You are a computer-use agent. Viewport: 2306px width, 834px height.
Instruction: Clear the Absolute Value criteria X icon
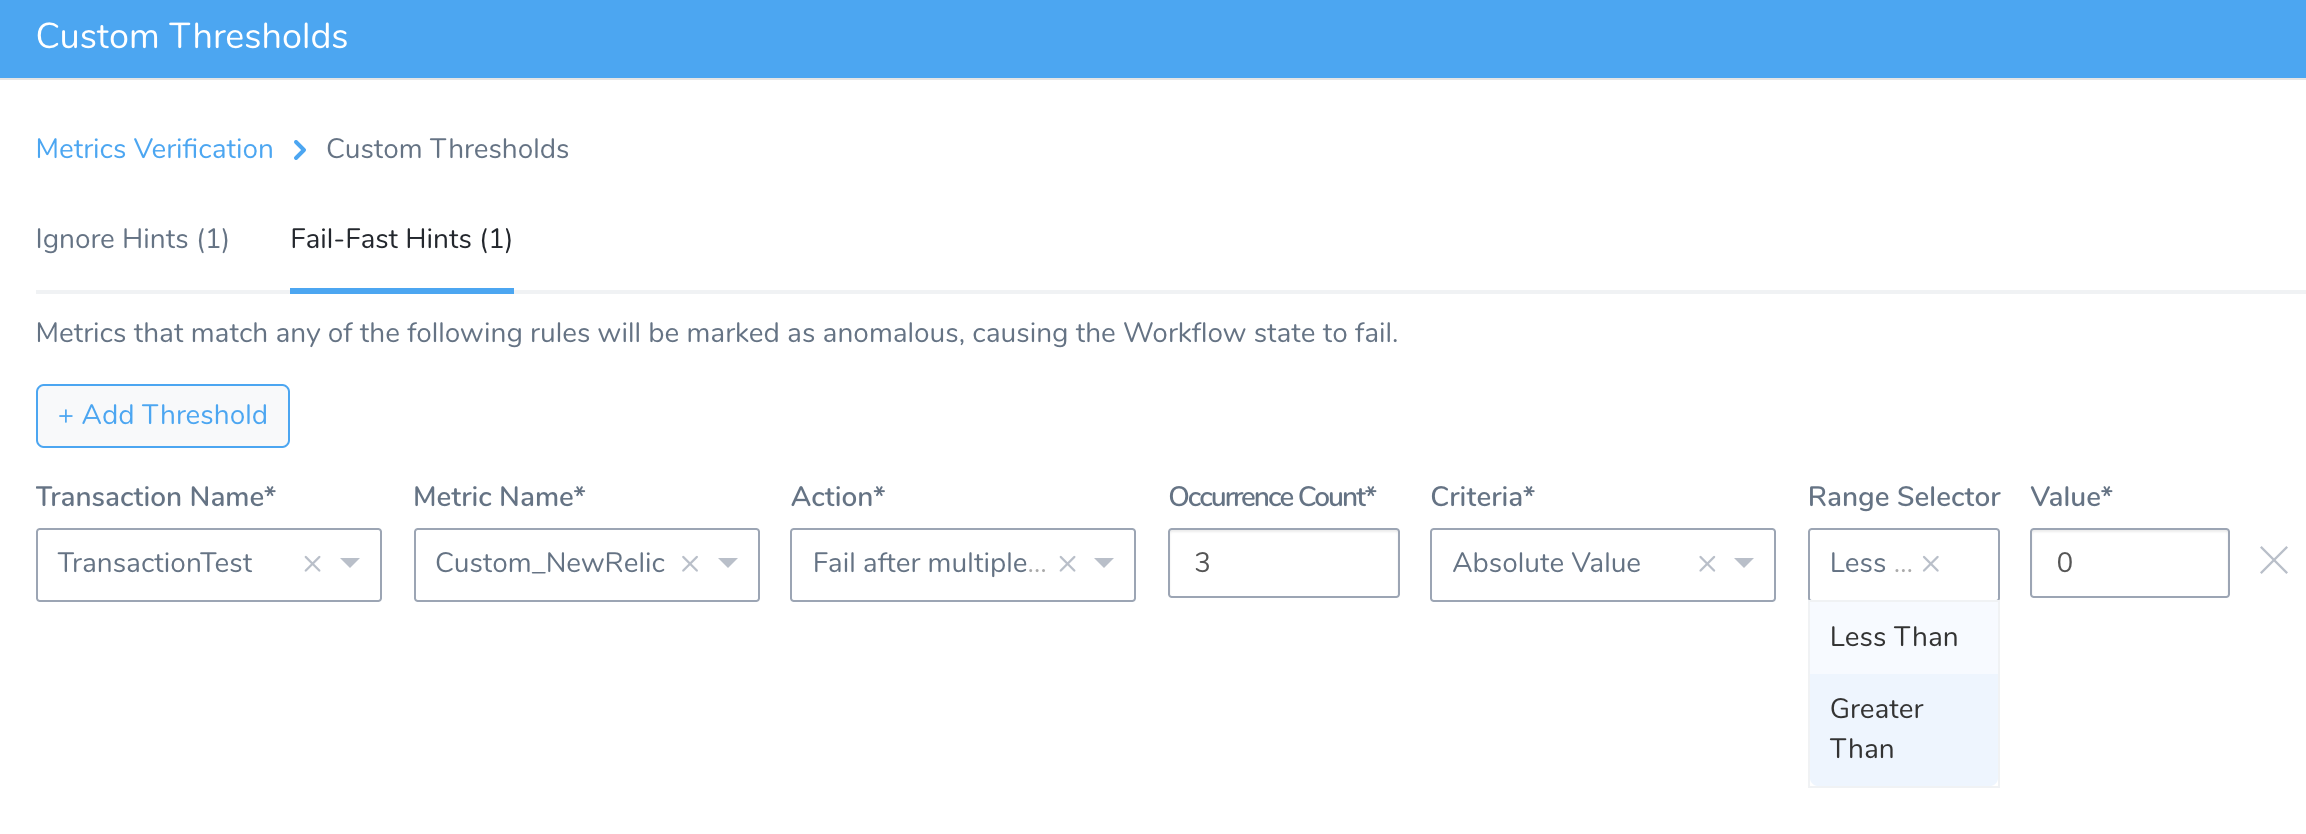(1707, 564)
